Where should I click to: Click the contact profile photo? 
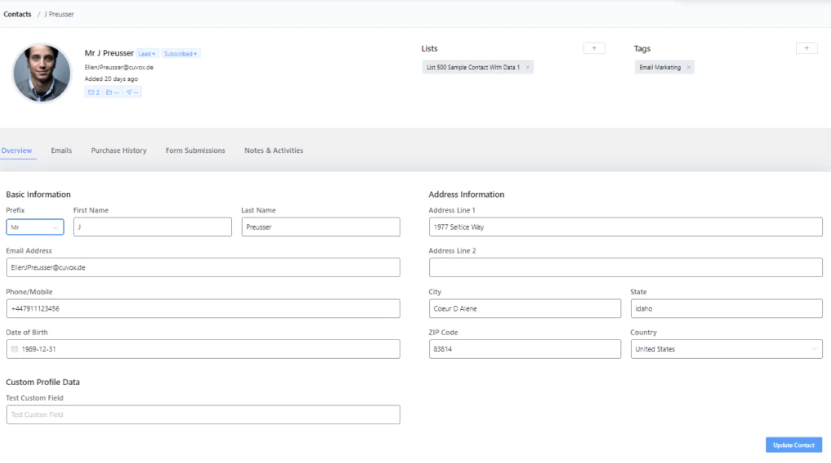[x=41, y=73]
